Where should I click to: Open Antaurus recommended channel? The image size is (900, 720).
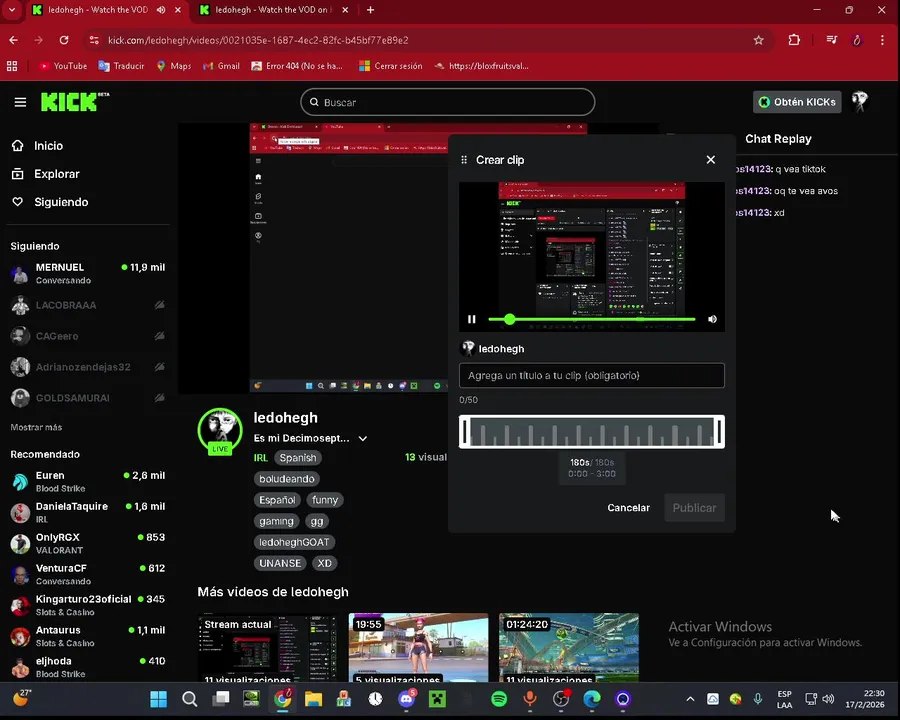pyautogui.click(x=87, y=636)
